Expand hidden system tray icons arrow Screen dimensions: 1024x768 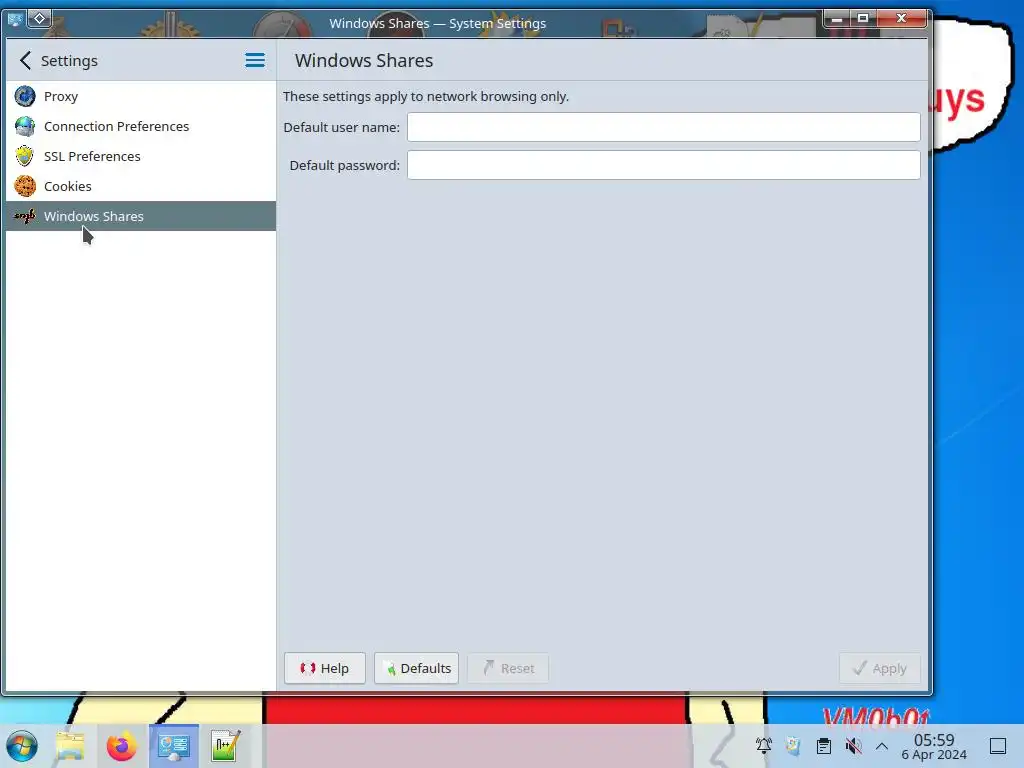tap(882, 745)
